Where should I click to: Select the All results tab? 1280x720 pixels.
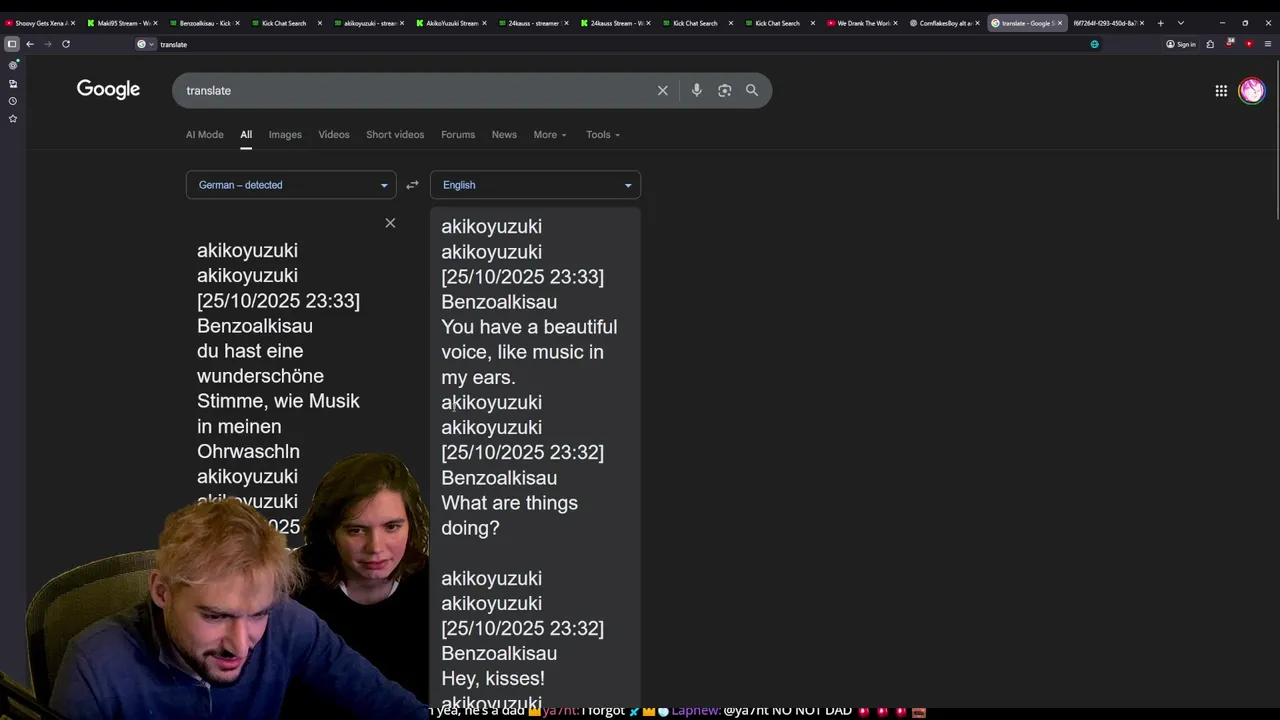pos(246,135)
